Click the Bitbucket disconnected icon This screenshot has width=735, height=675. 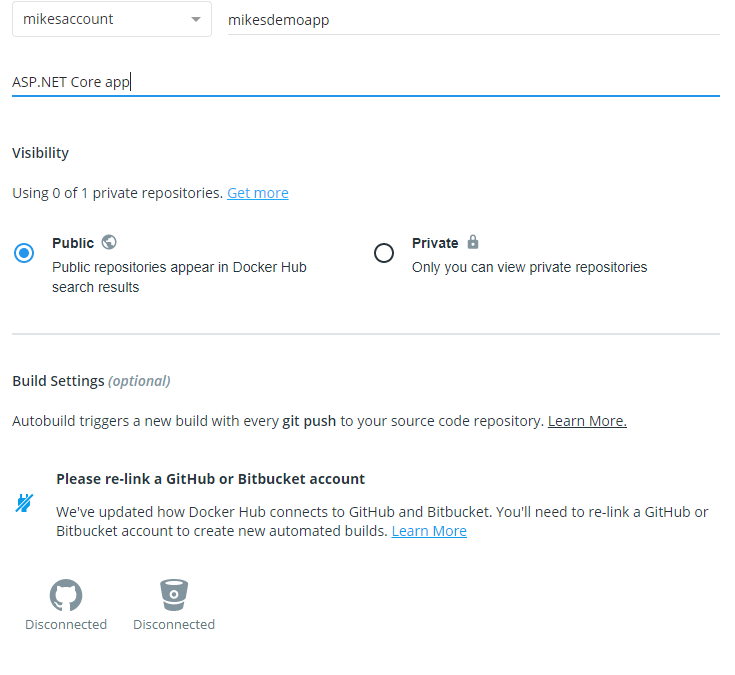[174, 596]
